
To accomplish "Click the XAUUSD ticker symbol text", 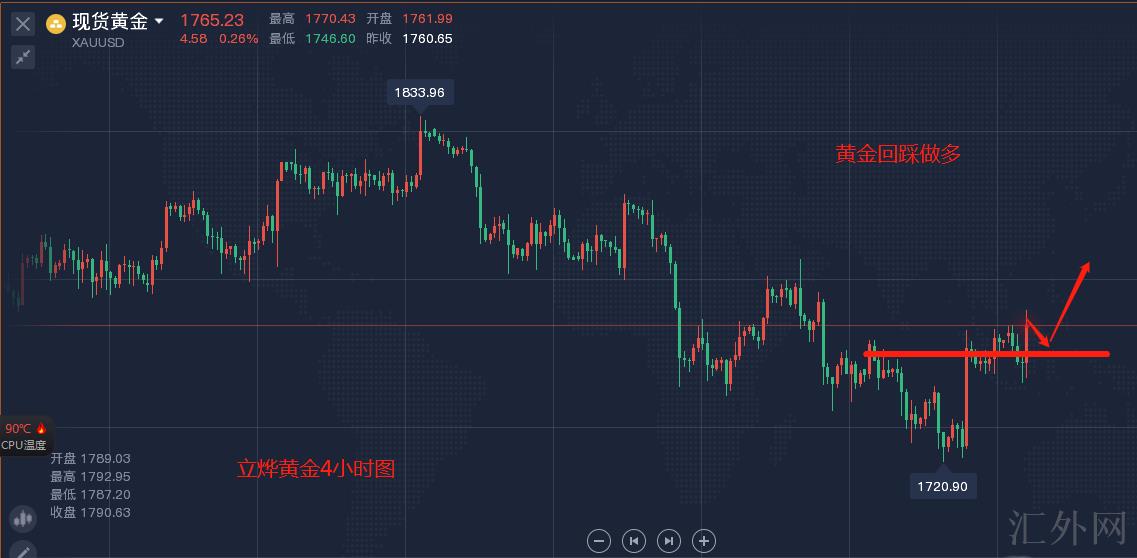I will (x=98, y=42).
